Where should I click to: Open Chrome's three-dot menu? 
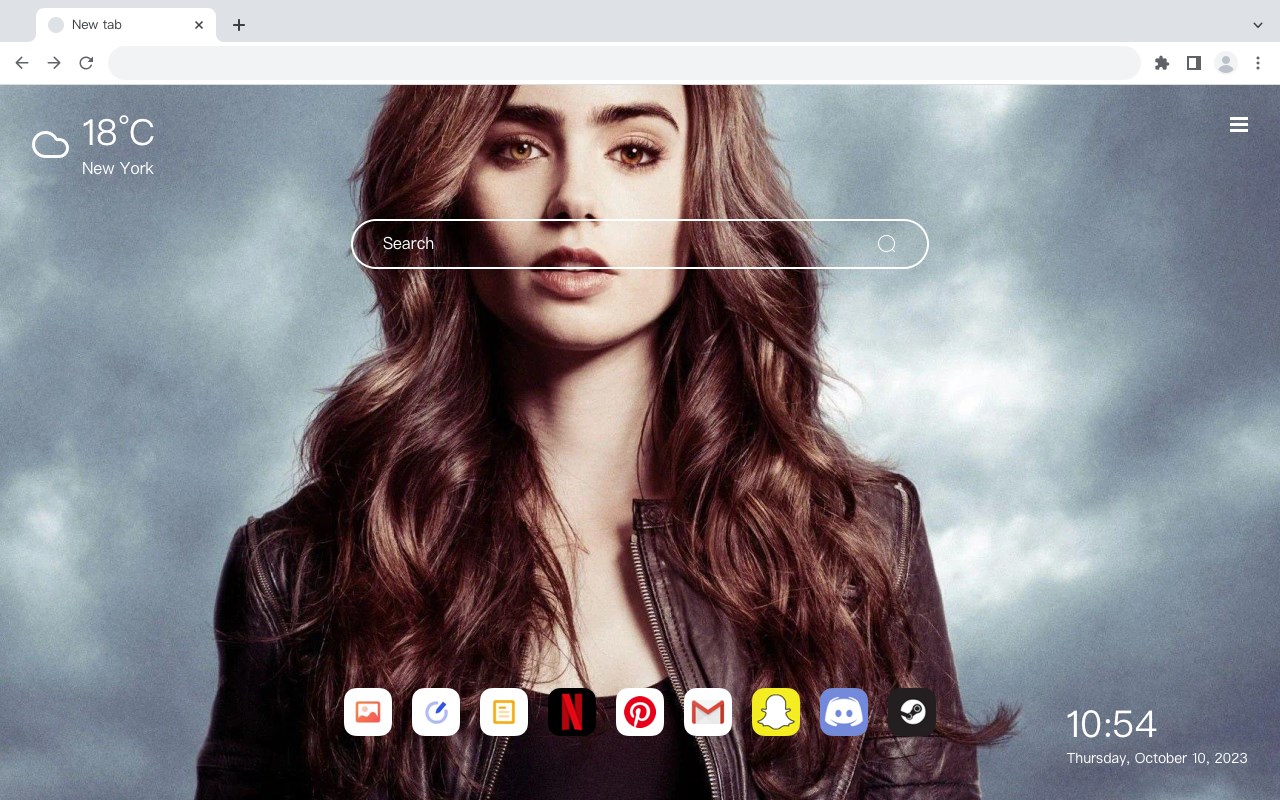(x=1258, y=63)
